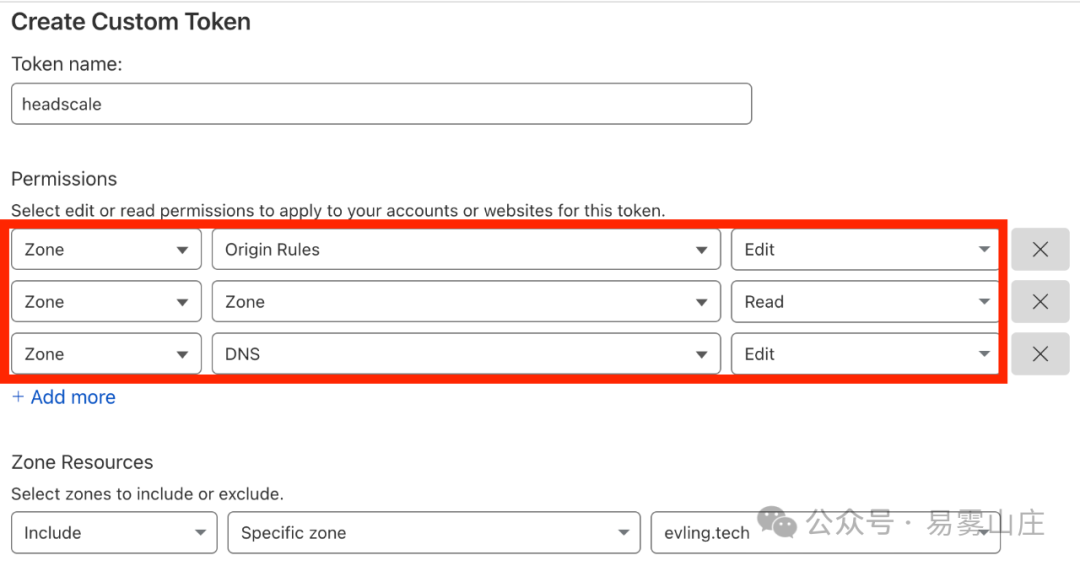Remove the Zone Read permission row
Screen dimensions: 1080x566
(1040, 302)
